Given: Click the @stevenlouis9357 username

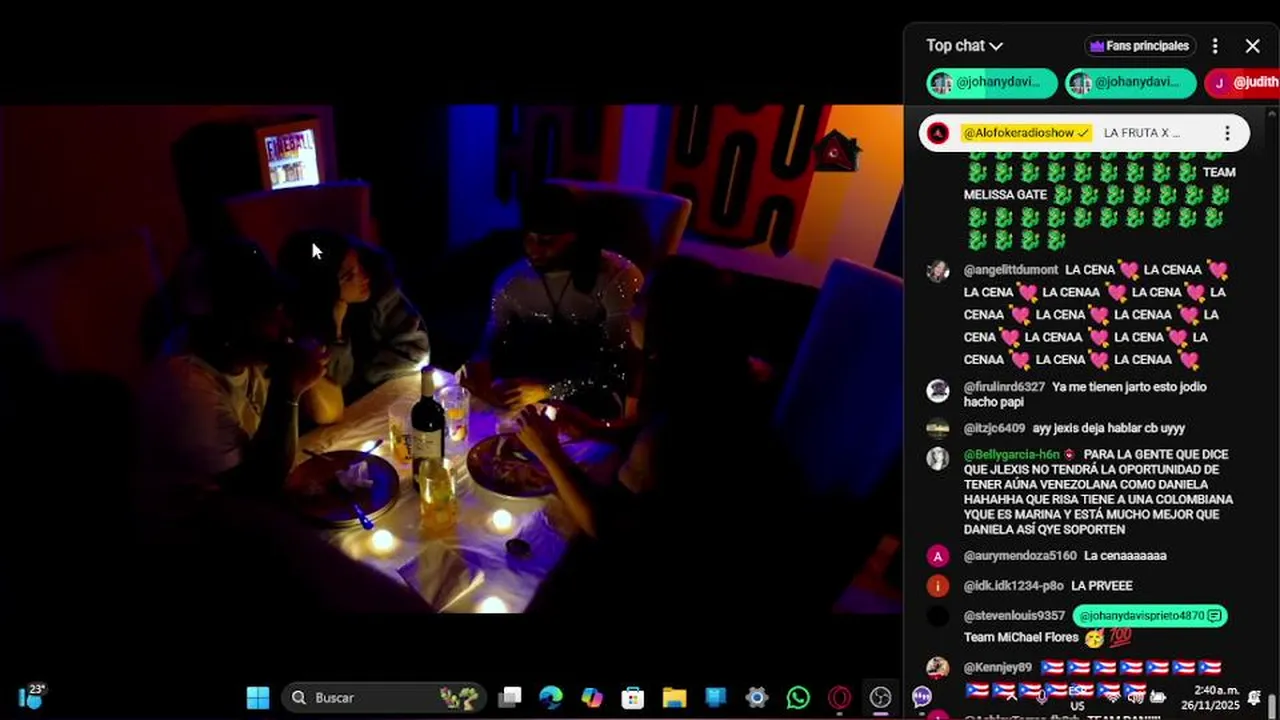Looking at the screenshot, I should 1014,616.
